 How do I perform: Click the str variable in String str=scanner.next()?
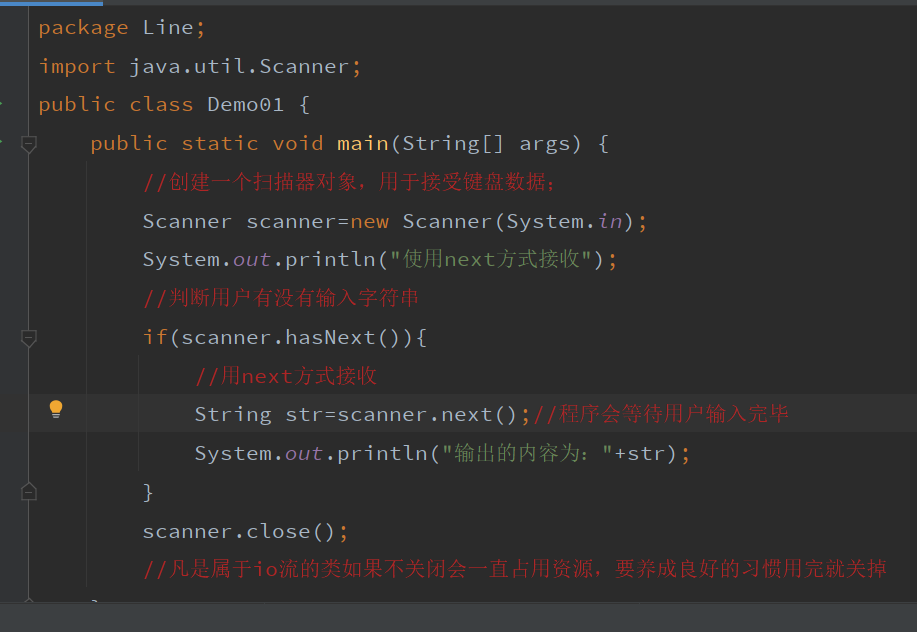tap(304, 415)
